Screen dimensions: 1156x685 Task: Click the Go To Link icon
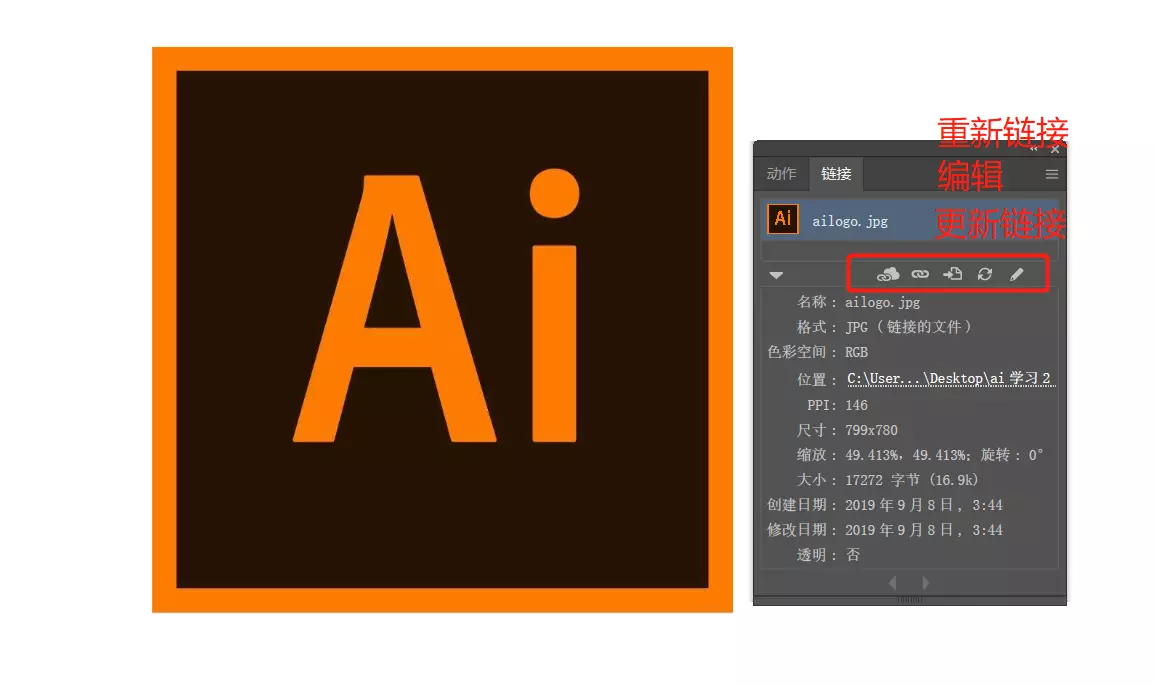pyautogui.click(x=953, y=274)
